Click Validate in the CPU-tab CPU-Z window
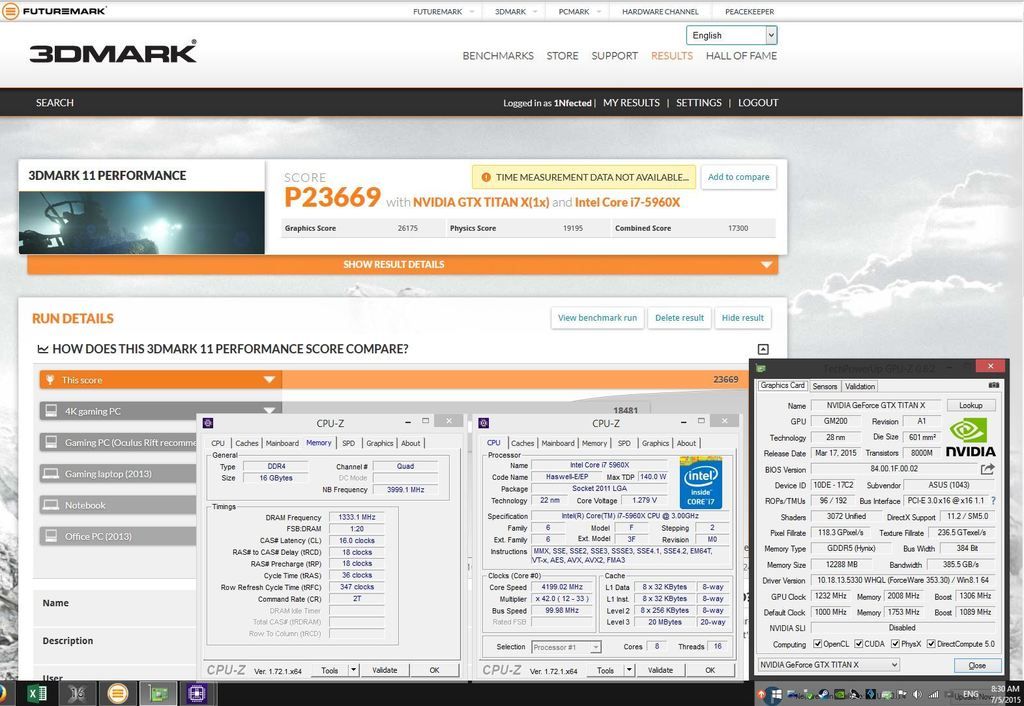Image resolution: width=1024 pixels, height=706 pixels. [660, 670]
